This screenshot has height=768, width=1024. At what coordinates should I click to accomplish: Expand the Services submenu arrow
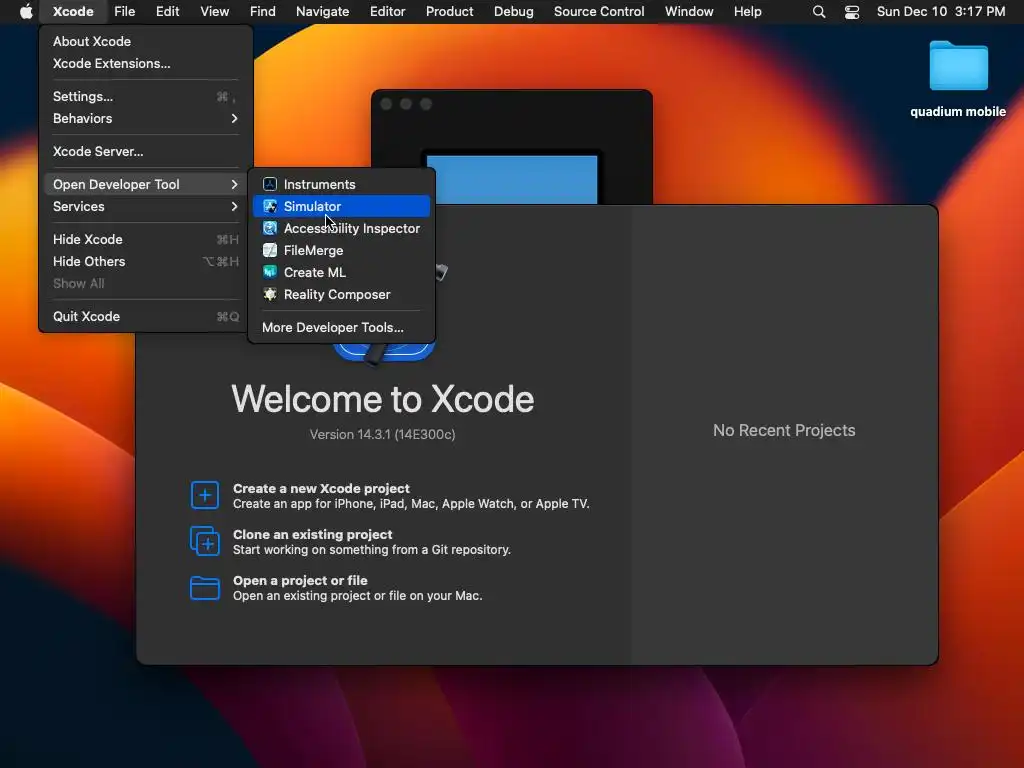[x=234, y=206]
